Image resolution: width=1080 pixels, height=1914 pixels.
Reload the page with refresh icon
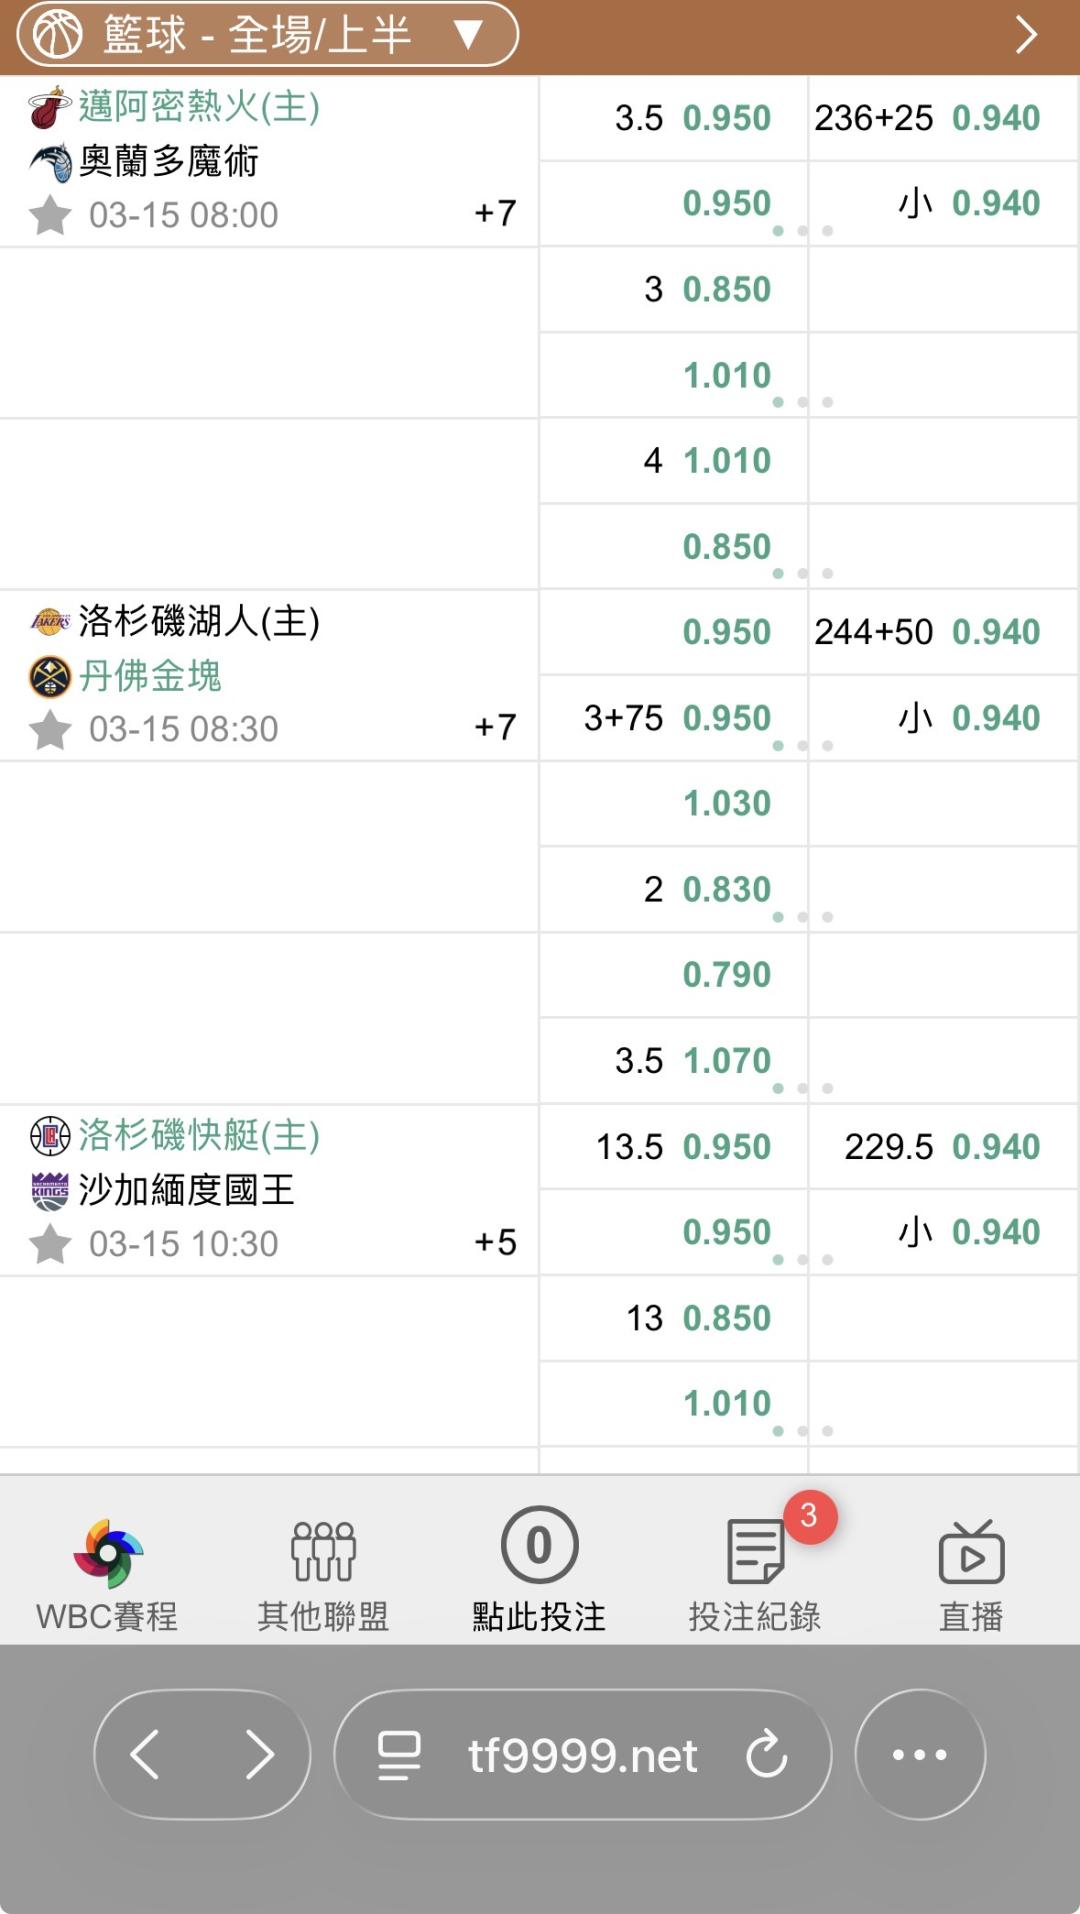767,1754
